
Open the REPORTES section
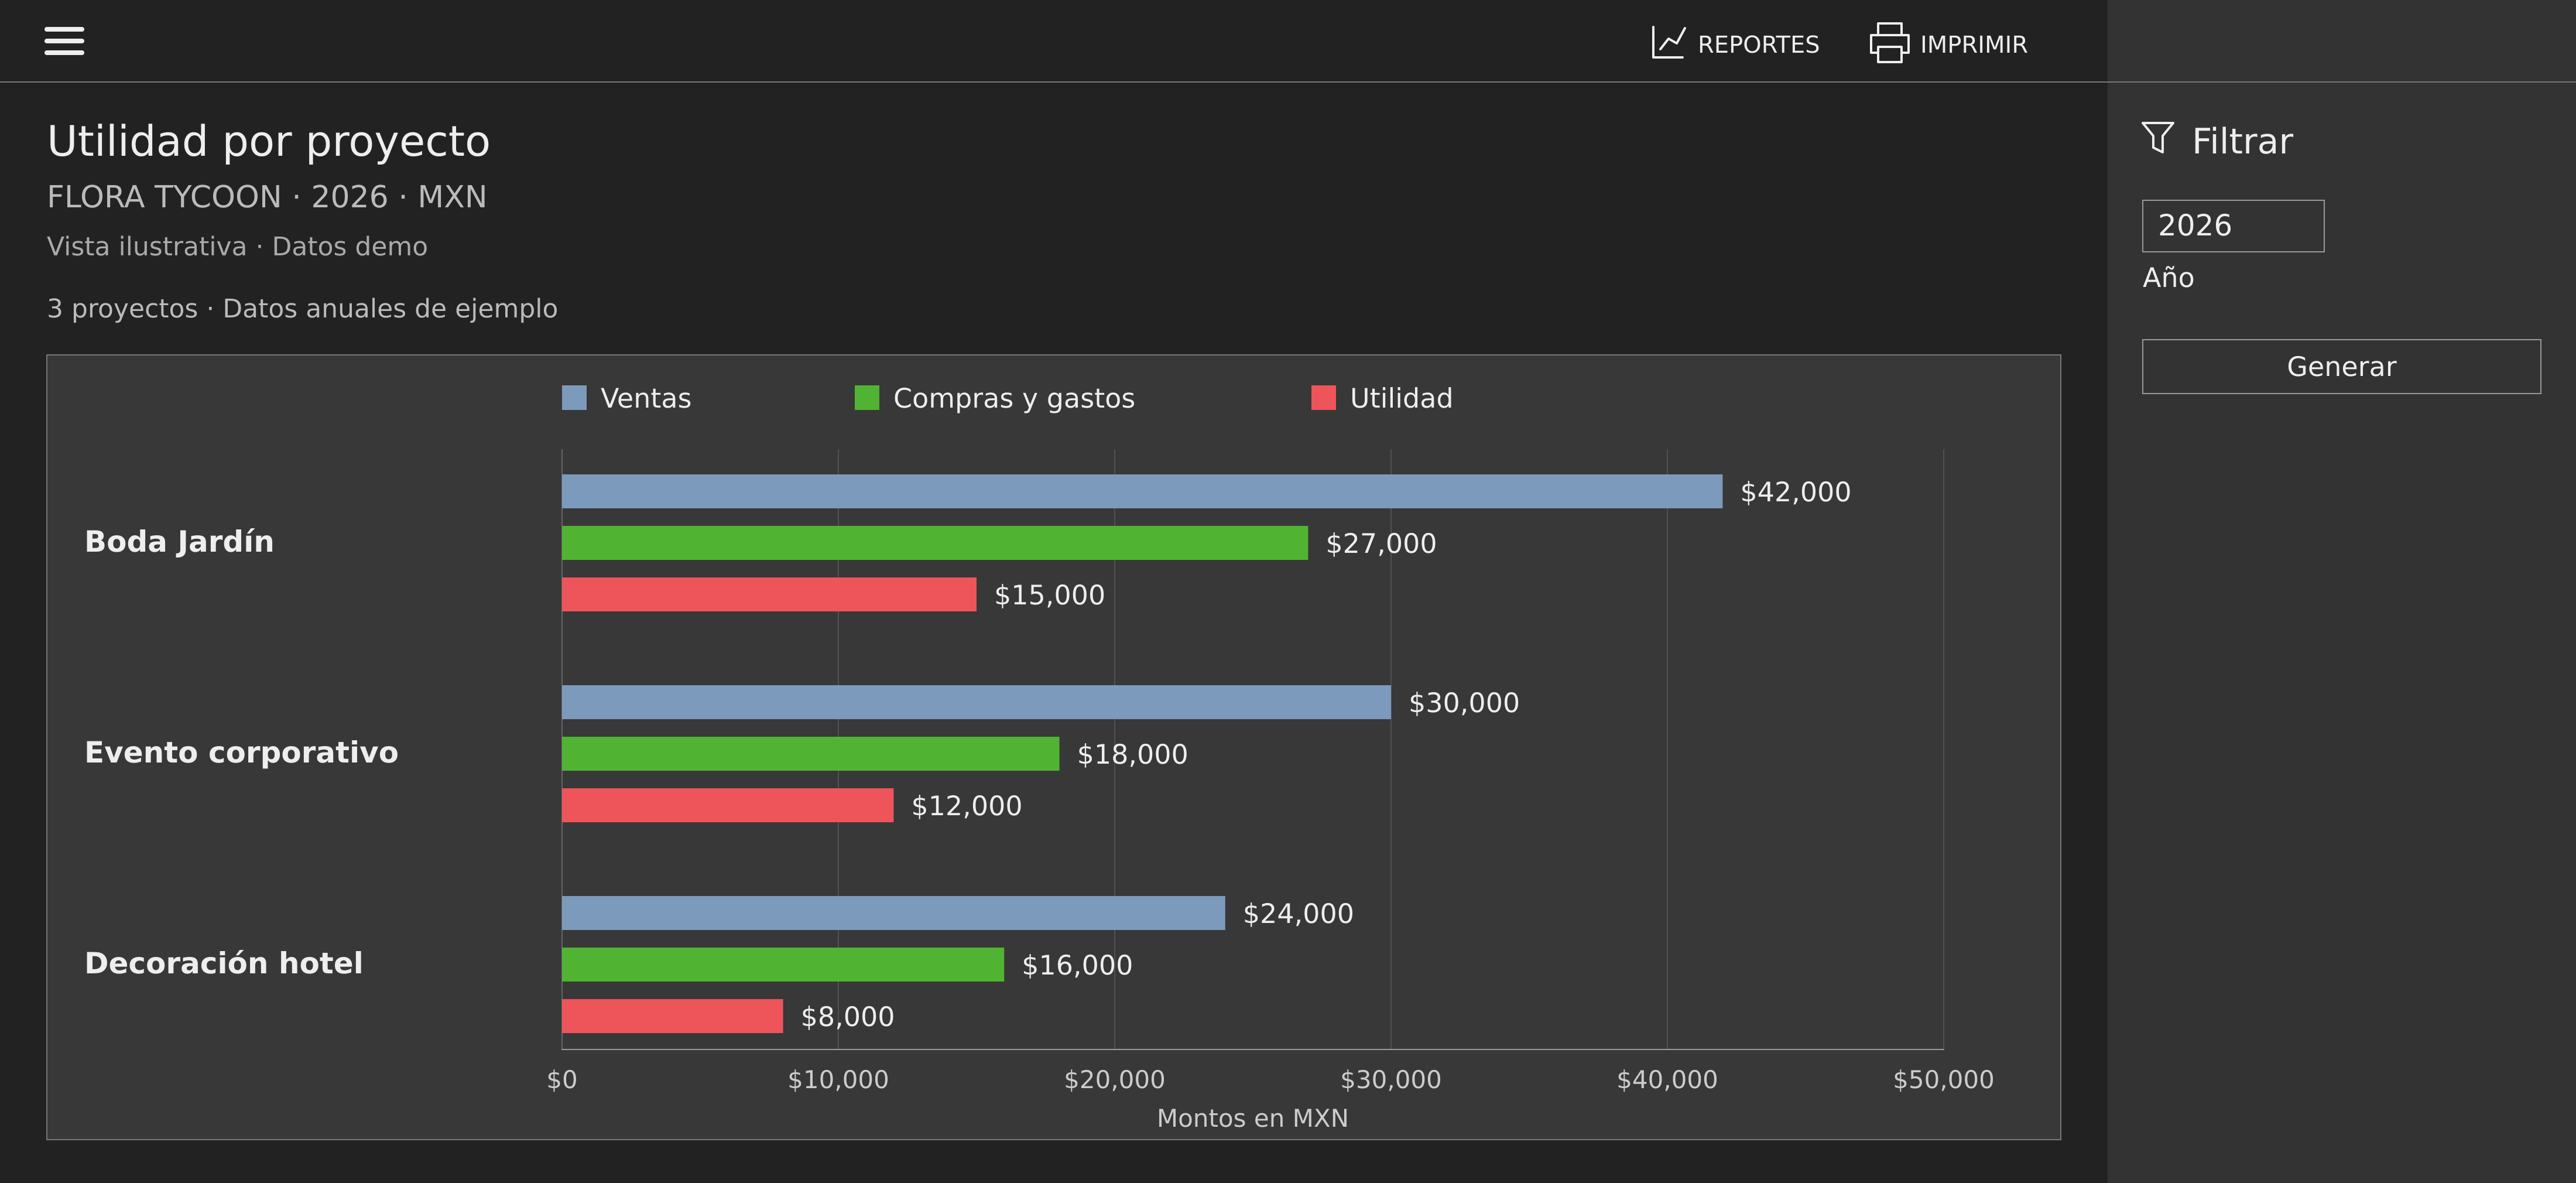coord(1735,43)
